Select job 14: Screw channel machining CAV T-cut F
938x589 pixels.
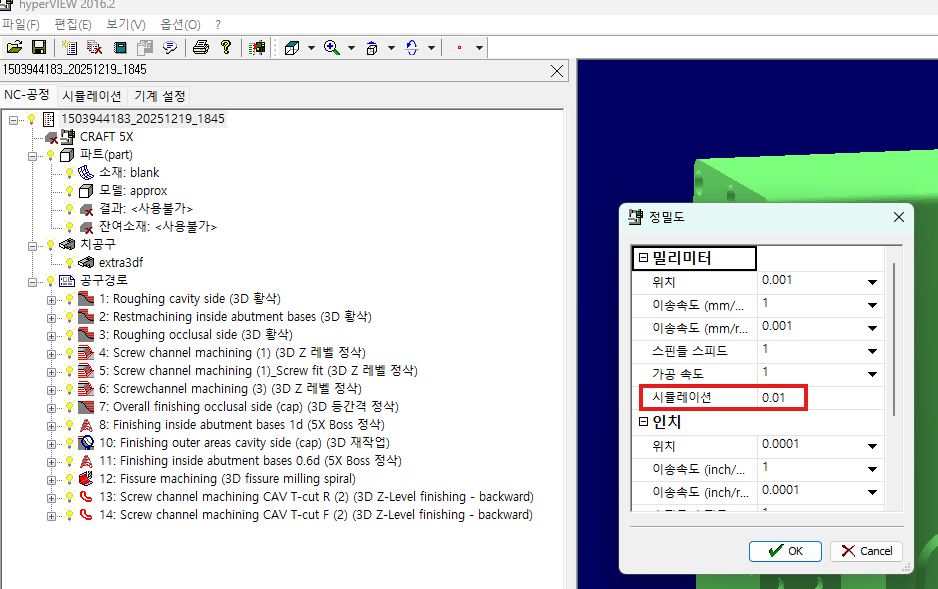pos(326,515)
